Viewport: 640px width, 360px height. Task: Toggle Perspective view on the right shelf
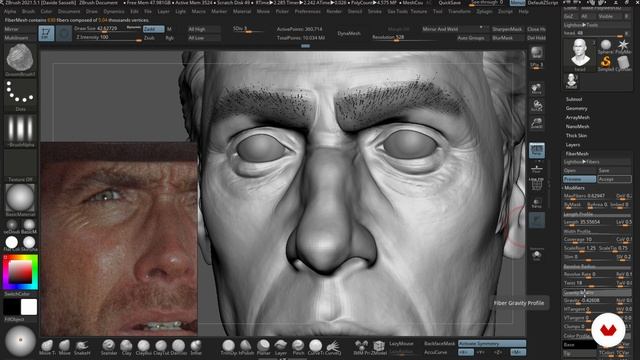click(536, 150)
